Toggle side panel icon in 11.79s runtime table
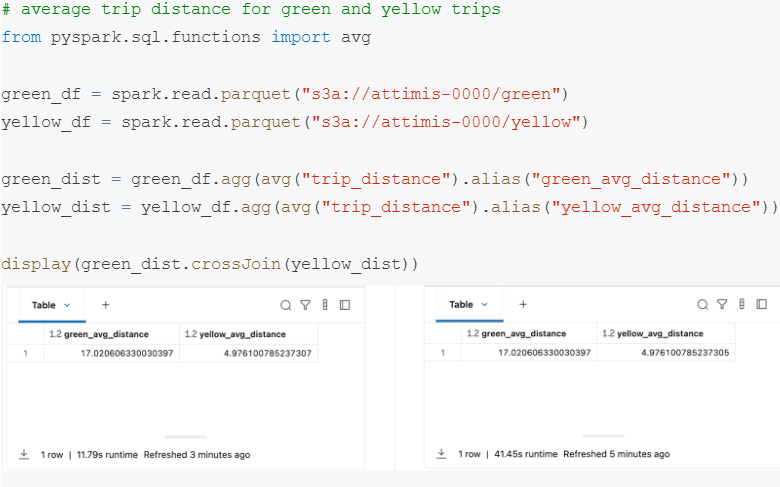The height and width of the screenshot is (487, 780). [x=344, y=305]
